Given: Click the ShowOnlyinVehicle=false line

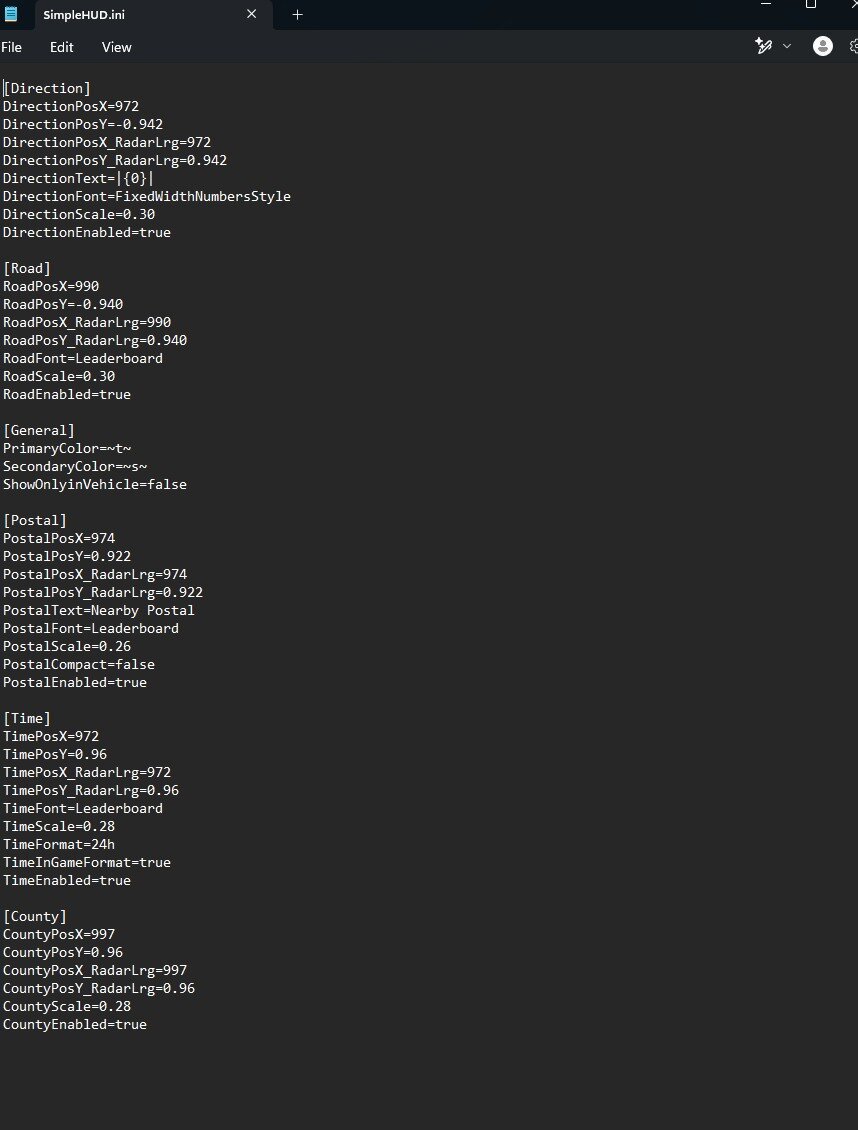Looking at the screenshot, I should click(95, 484).
